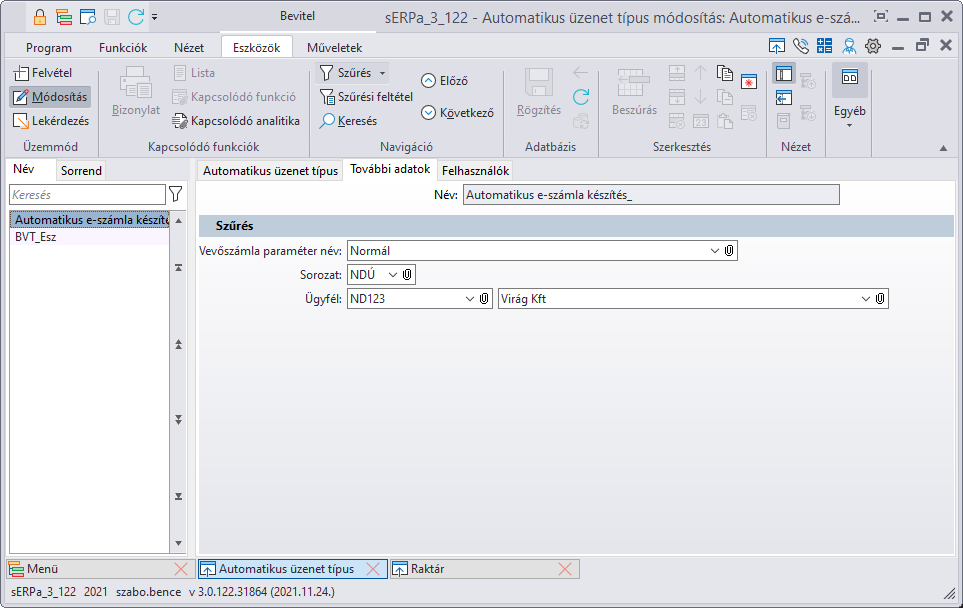Switch to the Felhasználók tab
Image resolution: width=963 pixels, height=608 pixels.
coord(476,170)
